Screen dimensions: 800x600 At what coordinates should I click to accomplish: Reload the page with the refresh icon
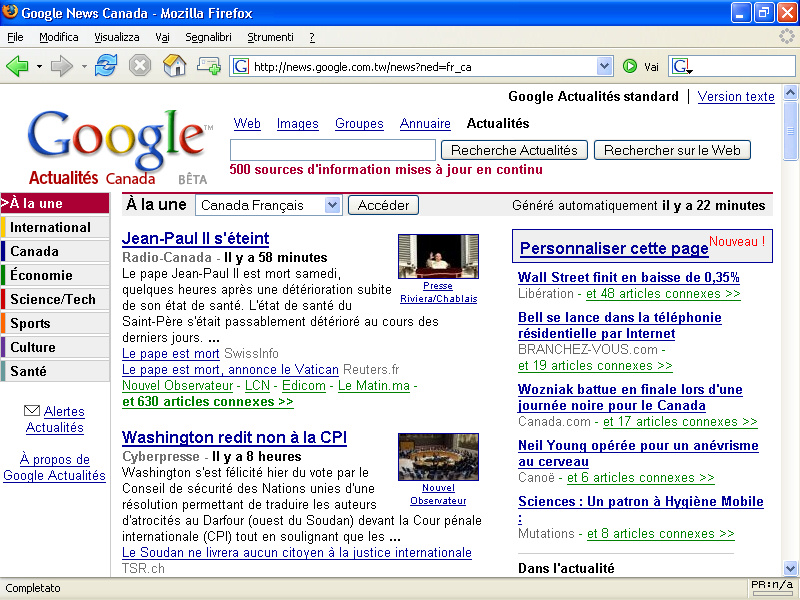(x=106, y=66)
